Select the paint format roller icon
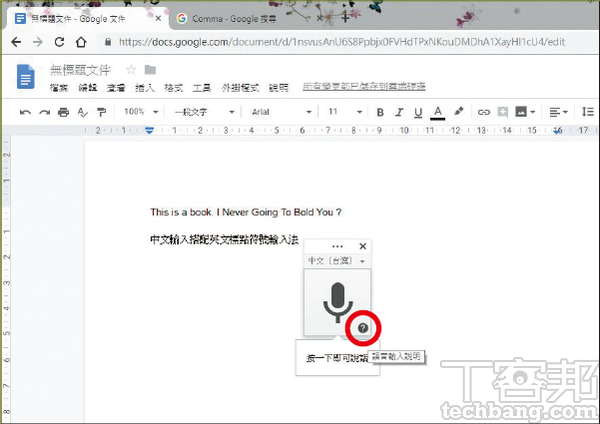The image size is (600, 424). click(100, 112)
